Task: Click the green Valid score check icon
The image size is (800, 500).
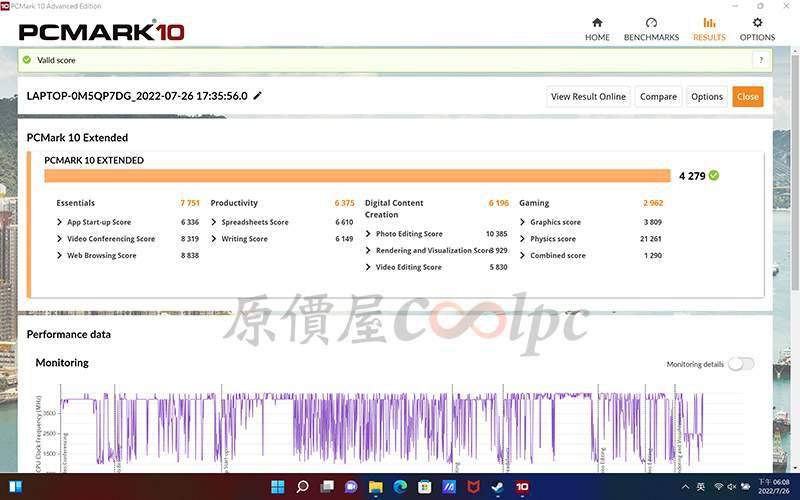Action: pos(27,60)
